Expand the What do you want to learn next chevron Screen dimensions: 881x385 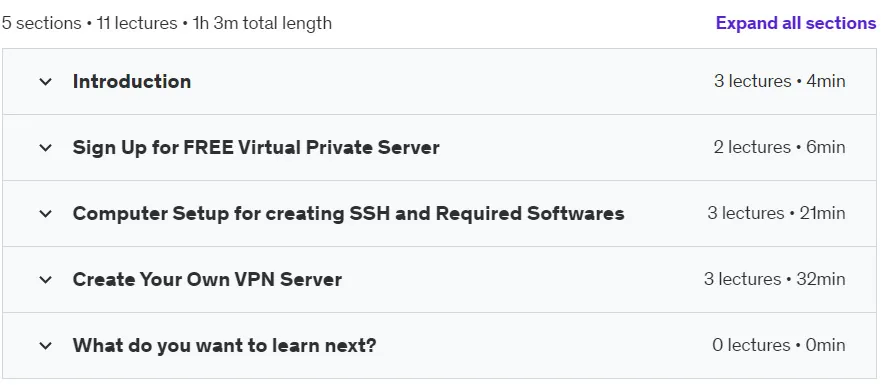pos(46,346)
